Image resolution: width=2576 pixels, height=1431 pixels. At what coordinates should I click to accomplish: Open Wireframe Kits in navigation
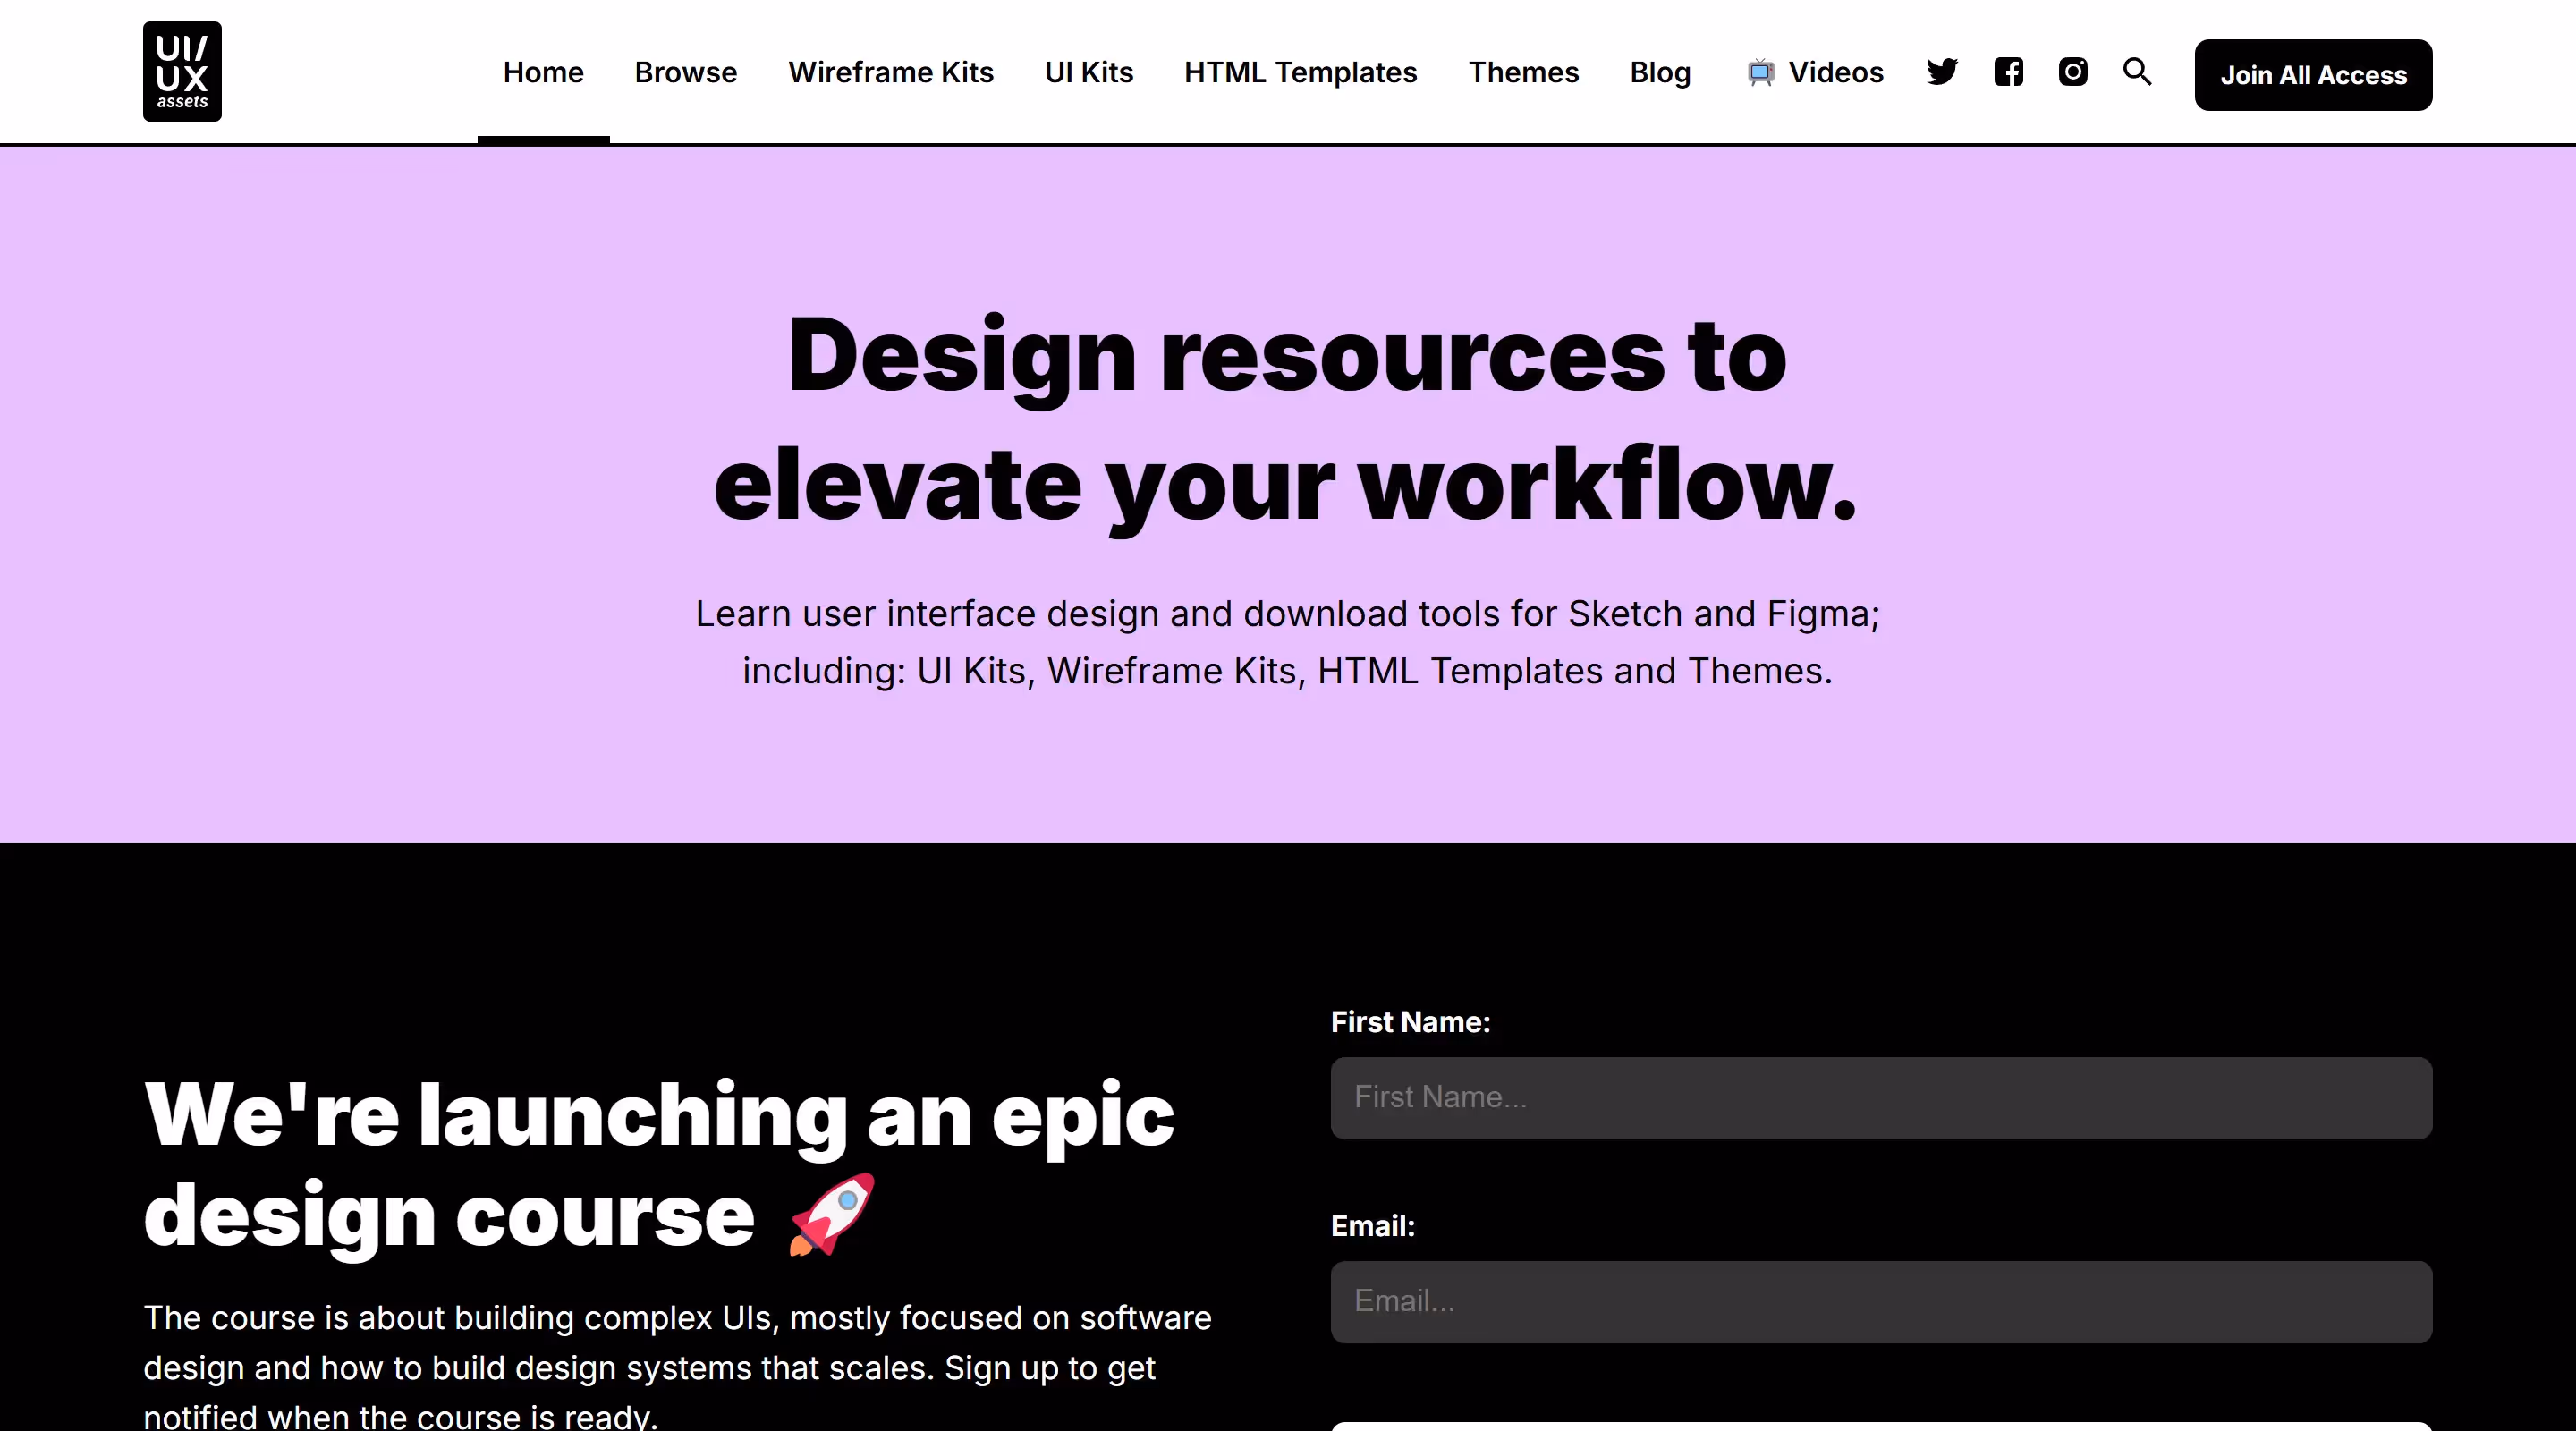point(890,73)
